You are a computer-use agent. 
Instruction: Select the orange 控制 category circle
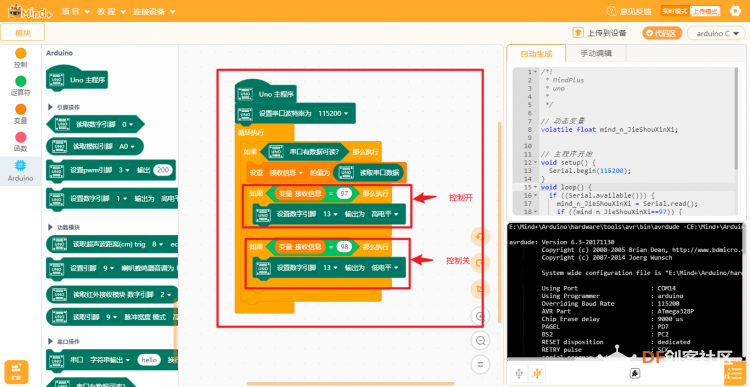(x=21, y=53)
